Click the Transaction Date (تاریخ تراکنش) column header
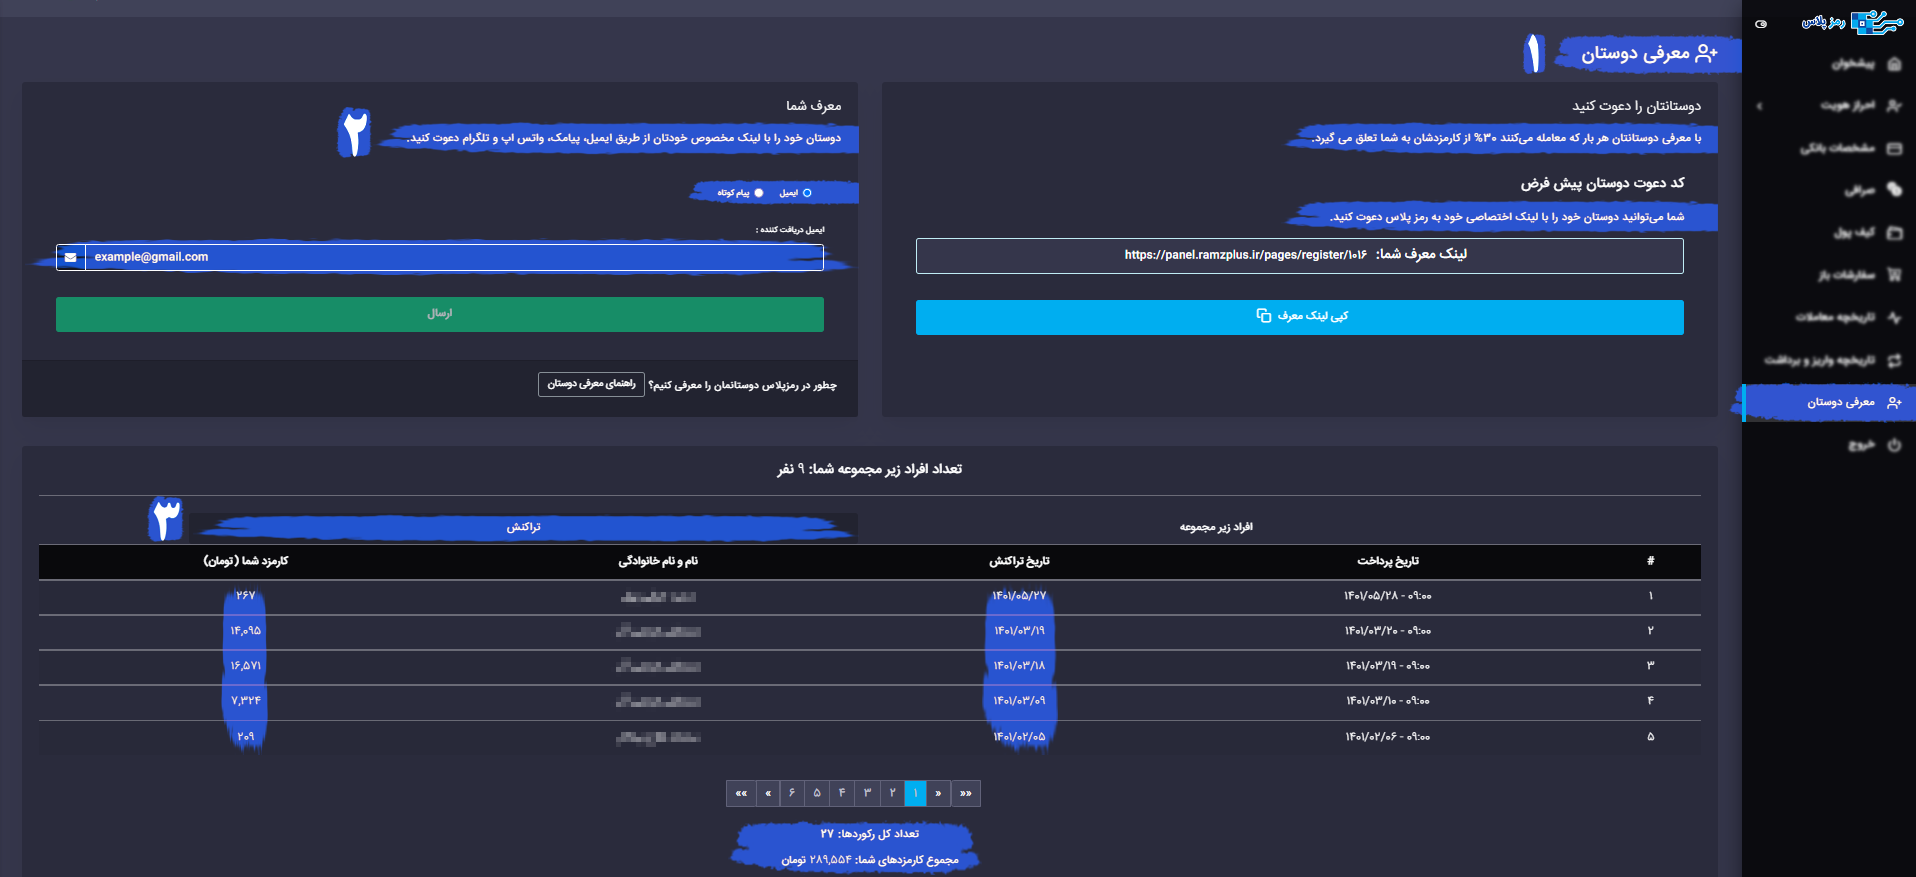The height and width of the screenshot is (877, 1916). pyautogui.click(x=1020, y=561)
